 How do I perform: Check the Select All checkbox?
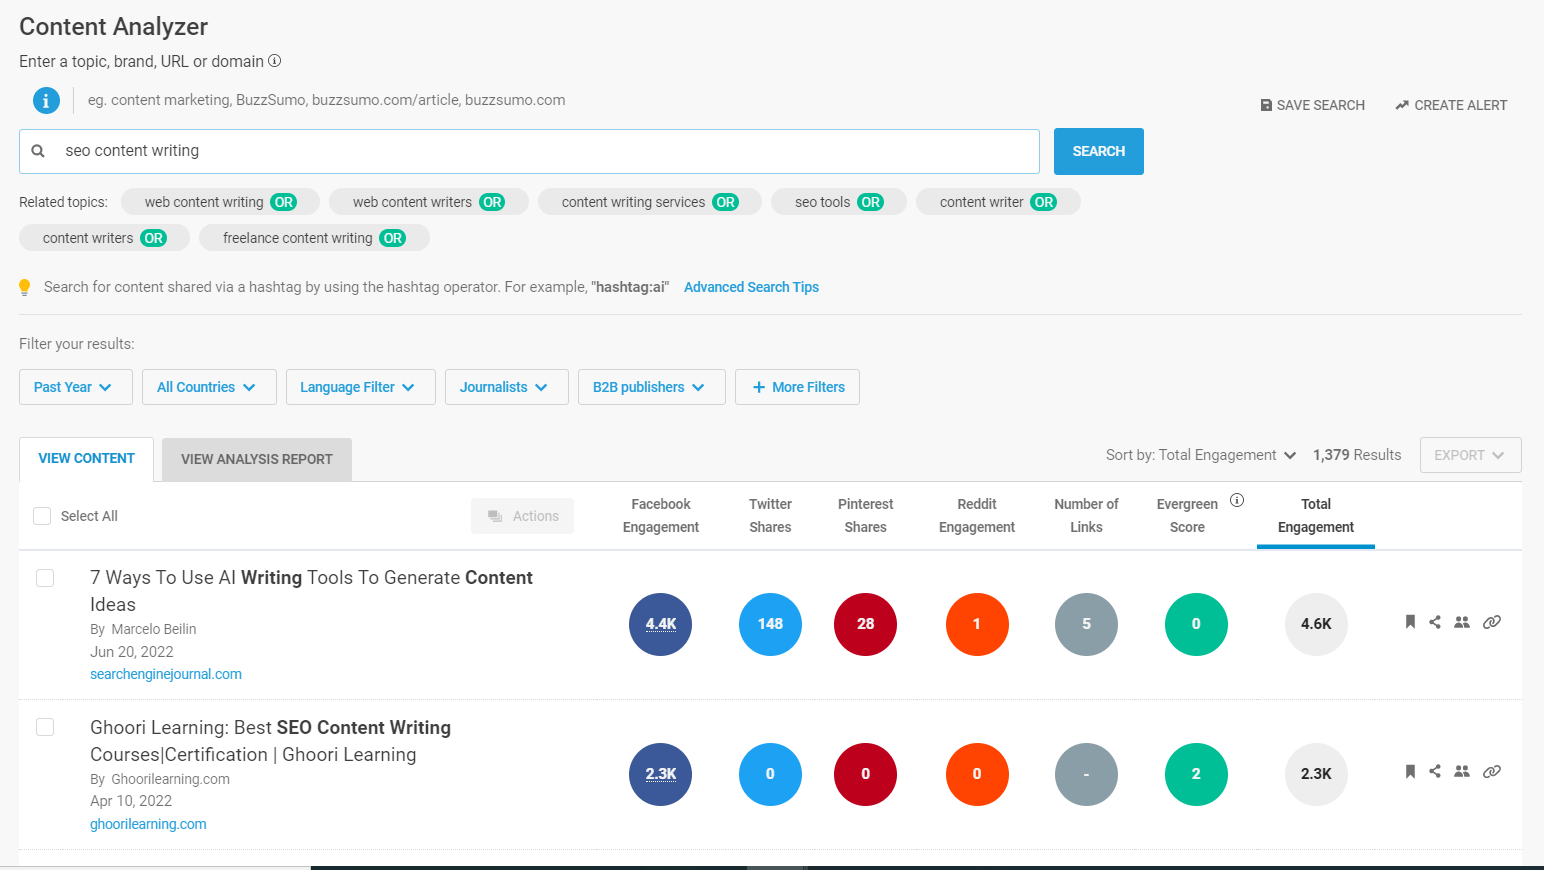[42, 516]
